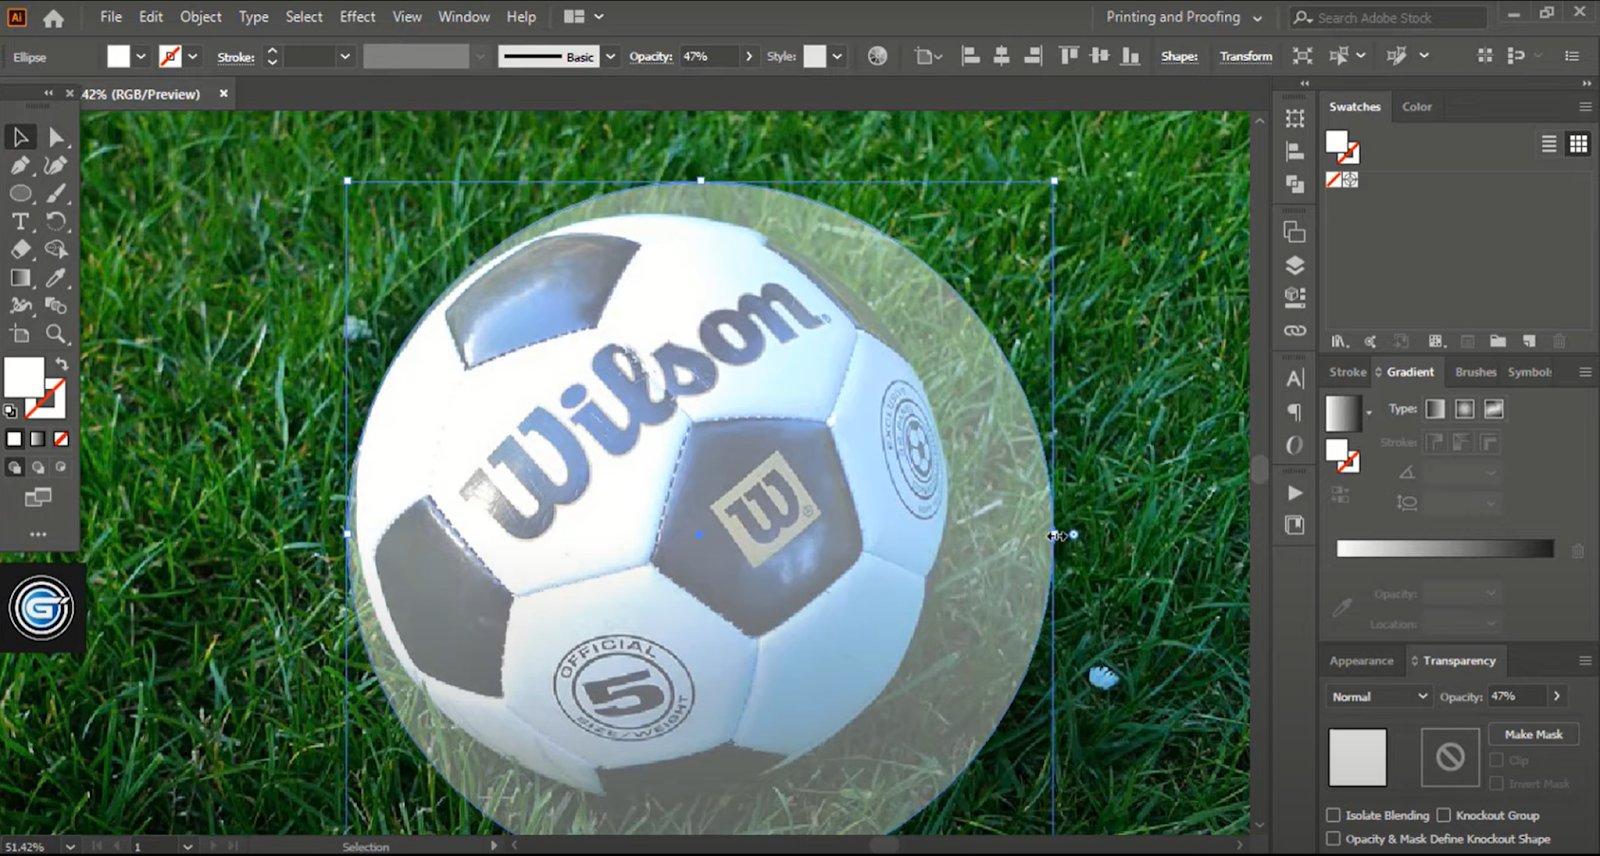
Task: Open the Pathfinder panel icon
Action: (1295, 184)
